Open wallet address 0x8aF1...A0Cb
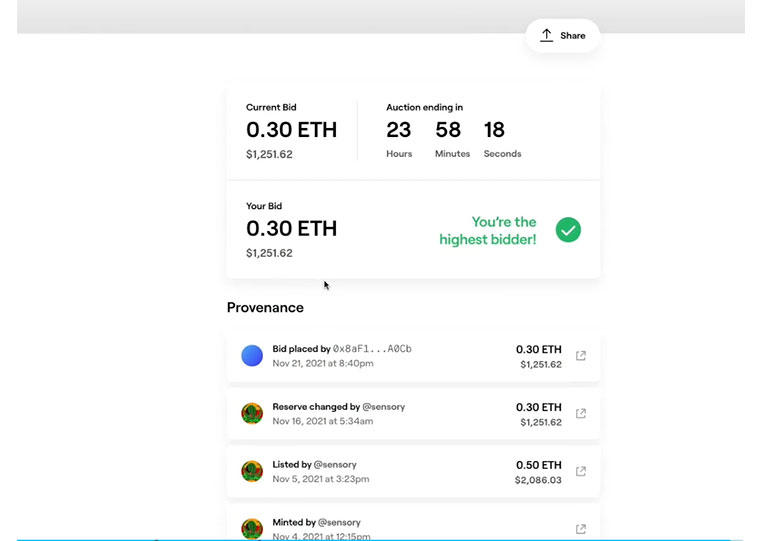Screen dimensions: 763x541 click(x=372, y=349)
